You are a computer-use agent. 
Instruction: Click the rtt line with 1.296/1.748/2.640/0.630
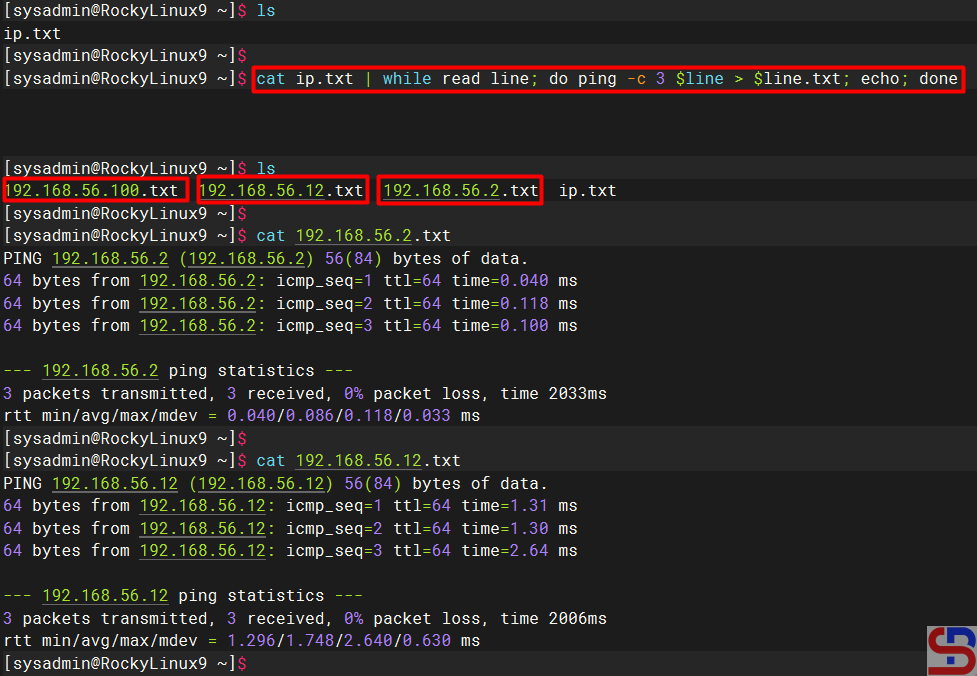pyautogui.click(x=241, y=640)
